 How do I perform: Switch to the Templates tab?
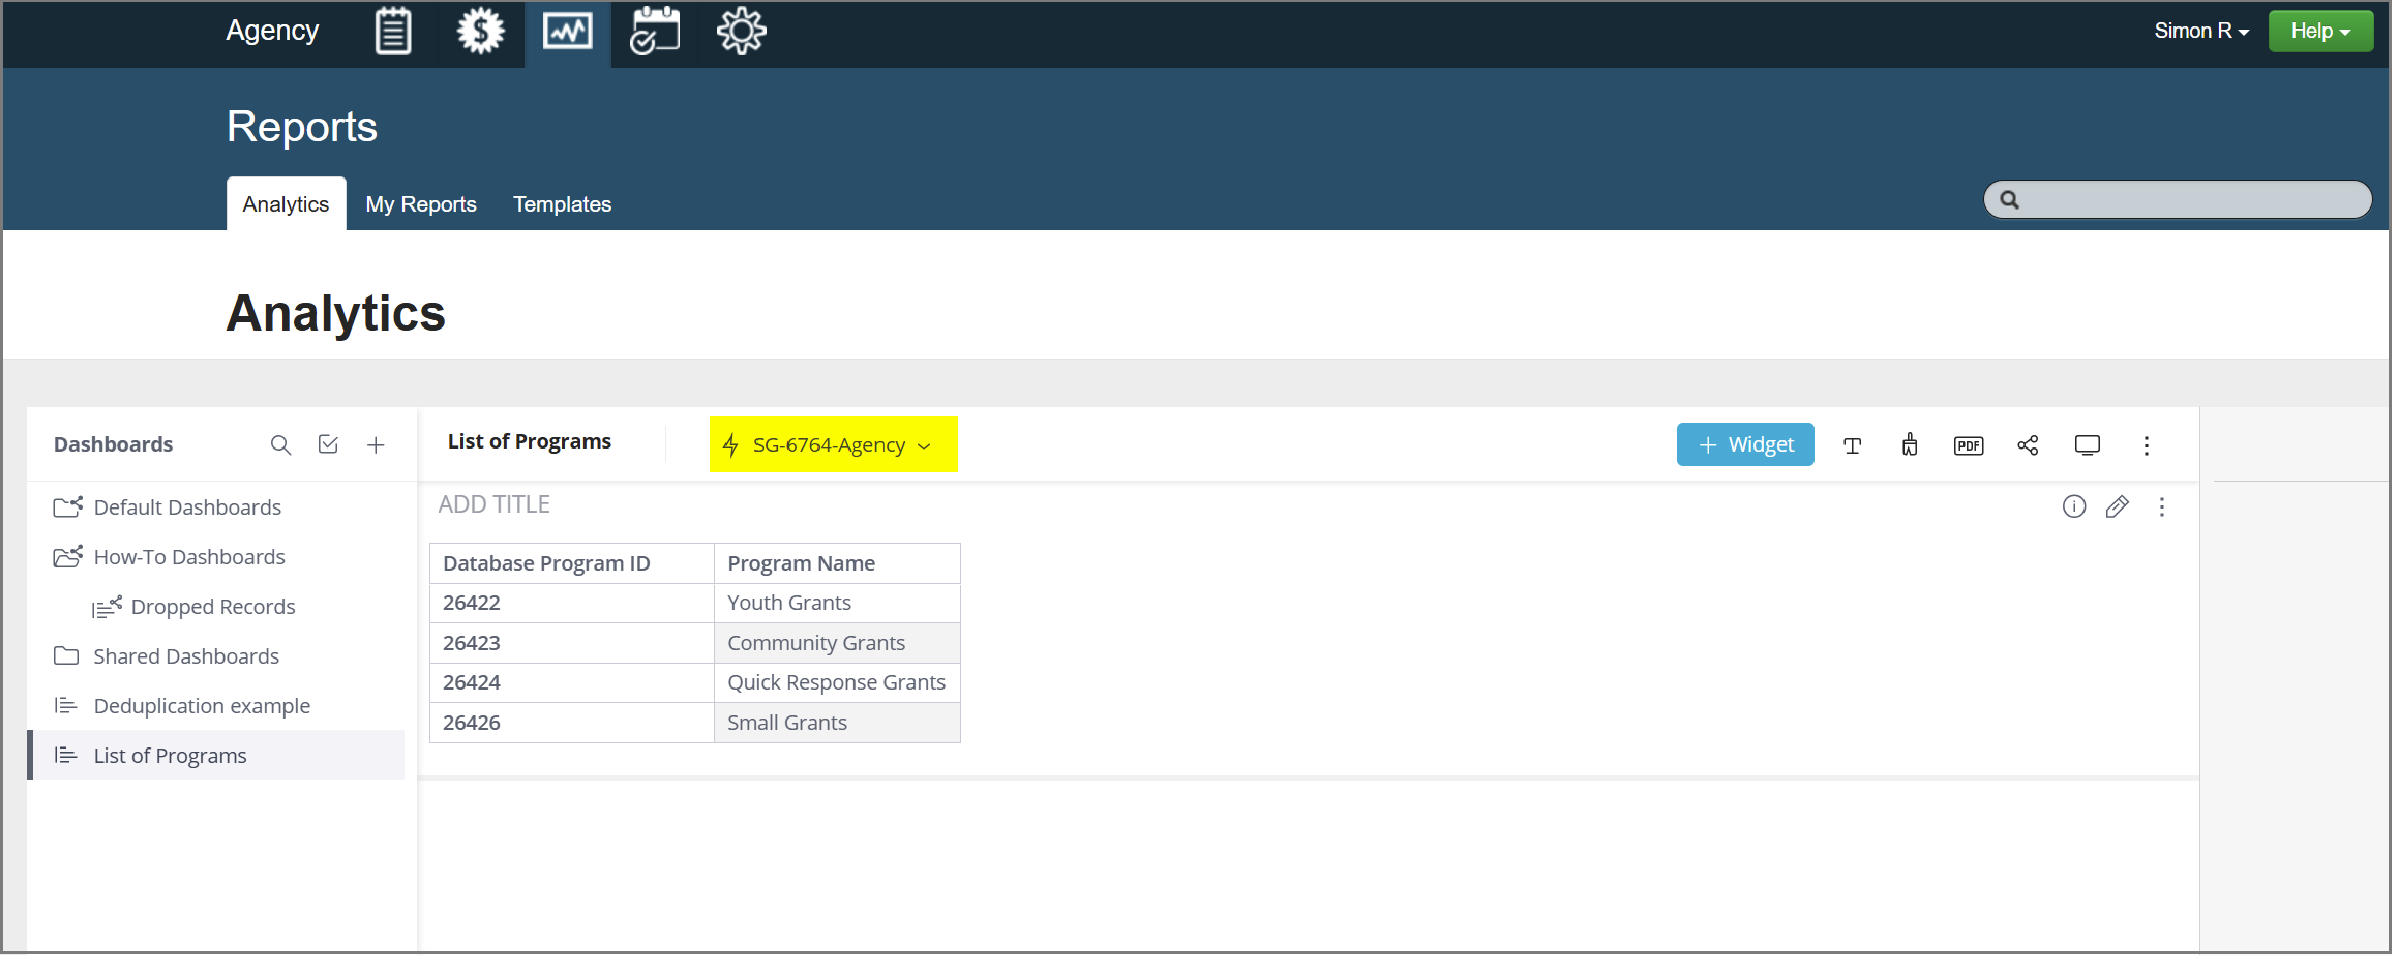[562, 205]
